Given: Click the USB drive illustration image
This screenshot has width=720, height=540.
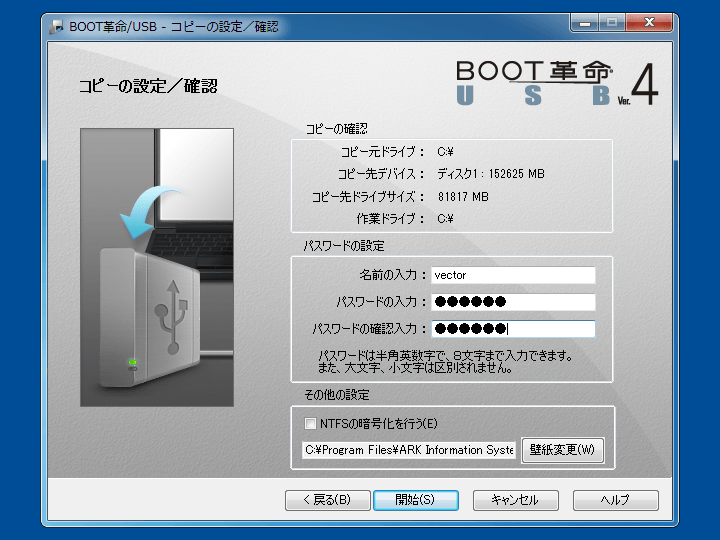Looking at the screenshot, I should 157,267.
